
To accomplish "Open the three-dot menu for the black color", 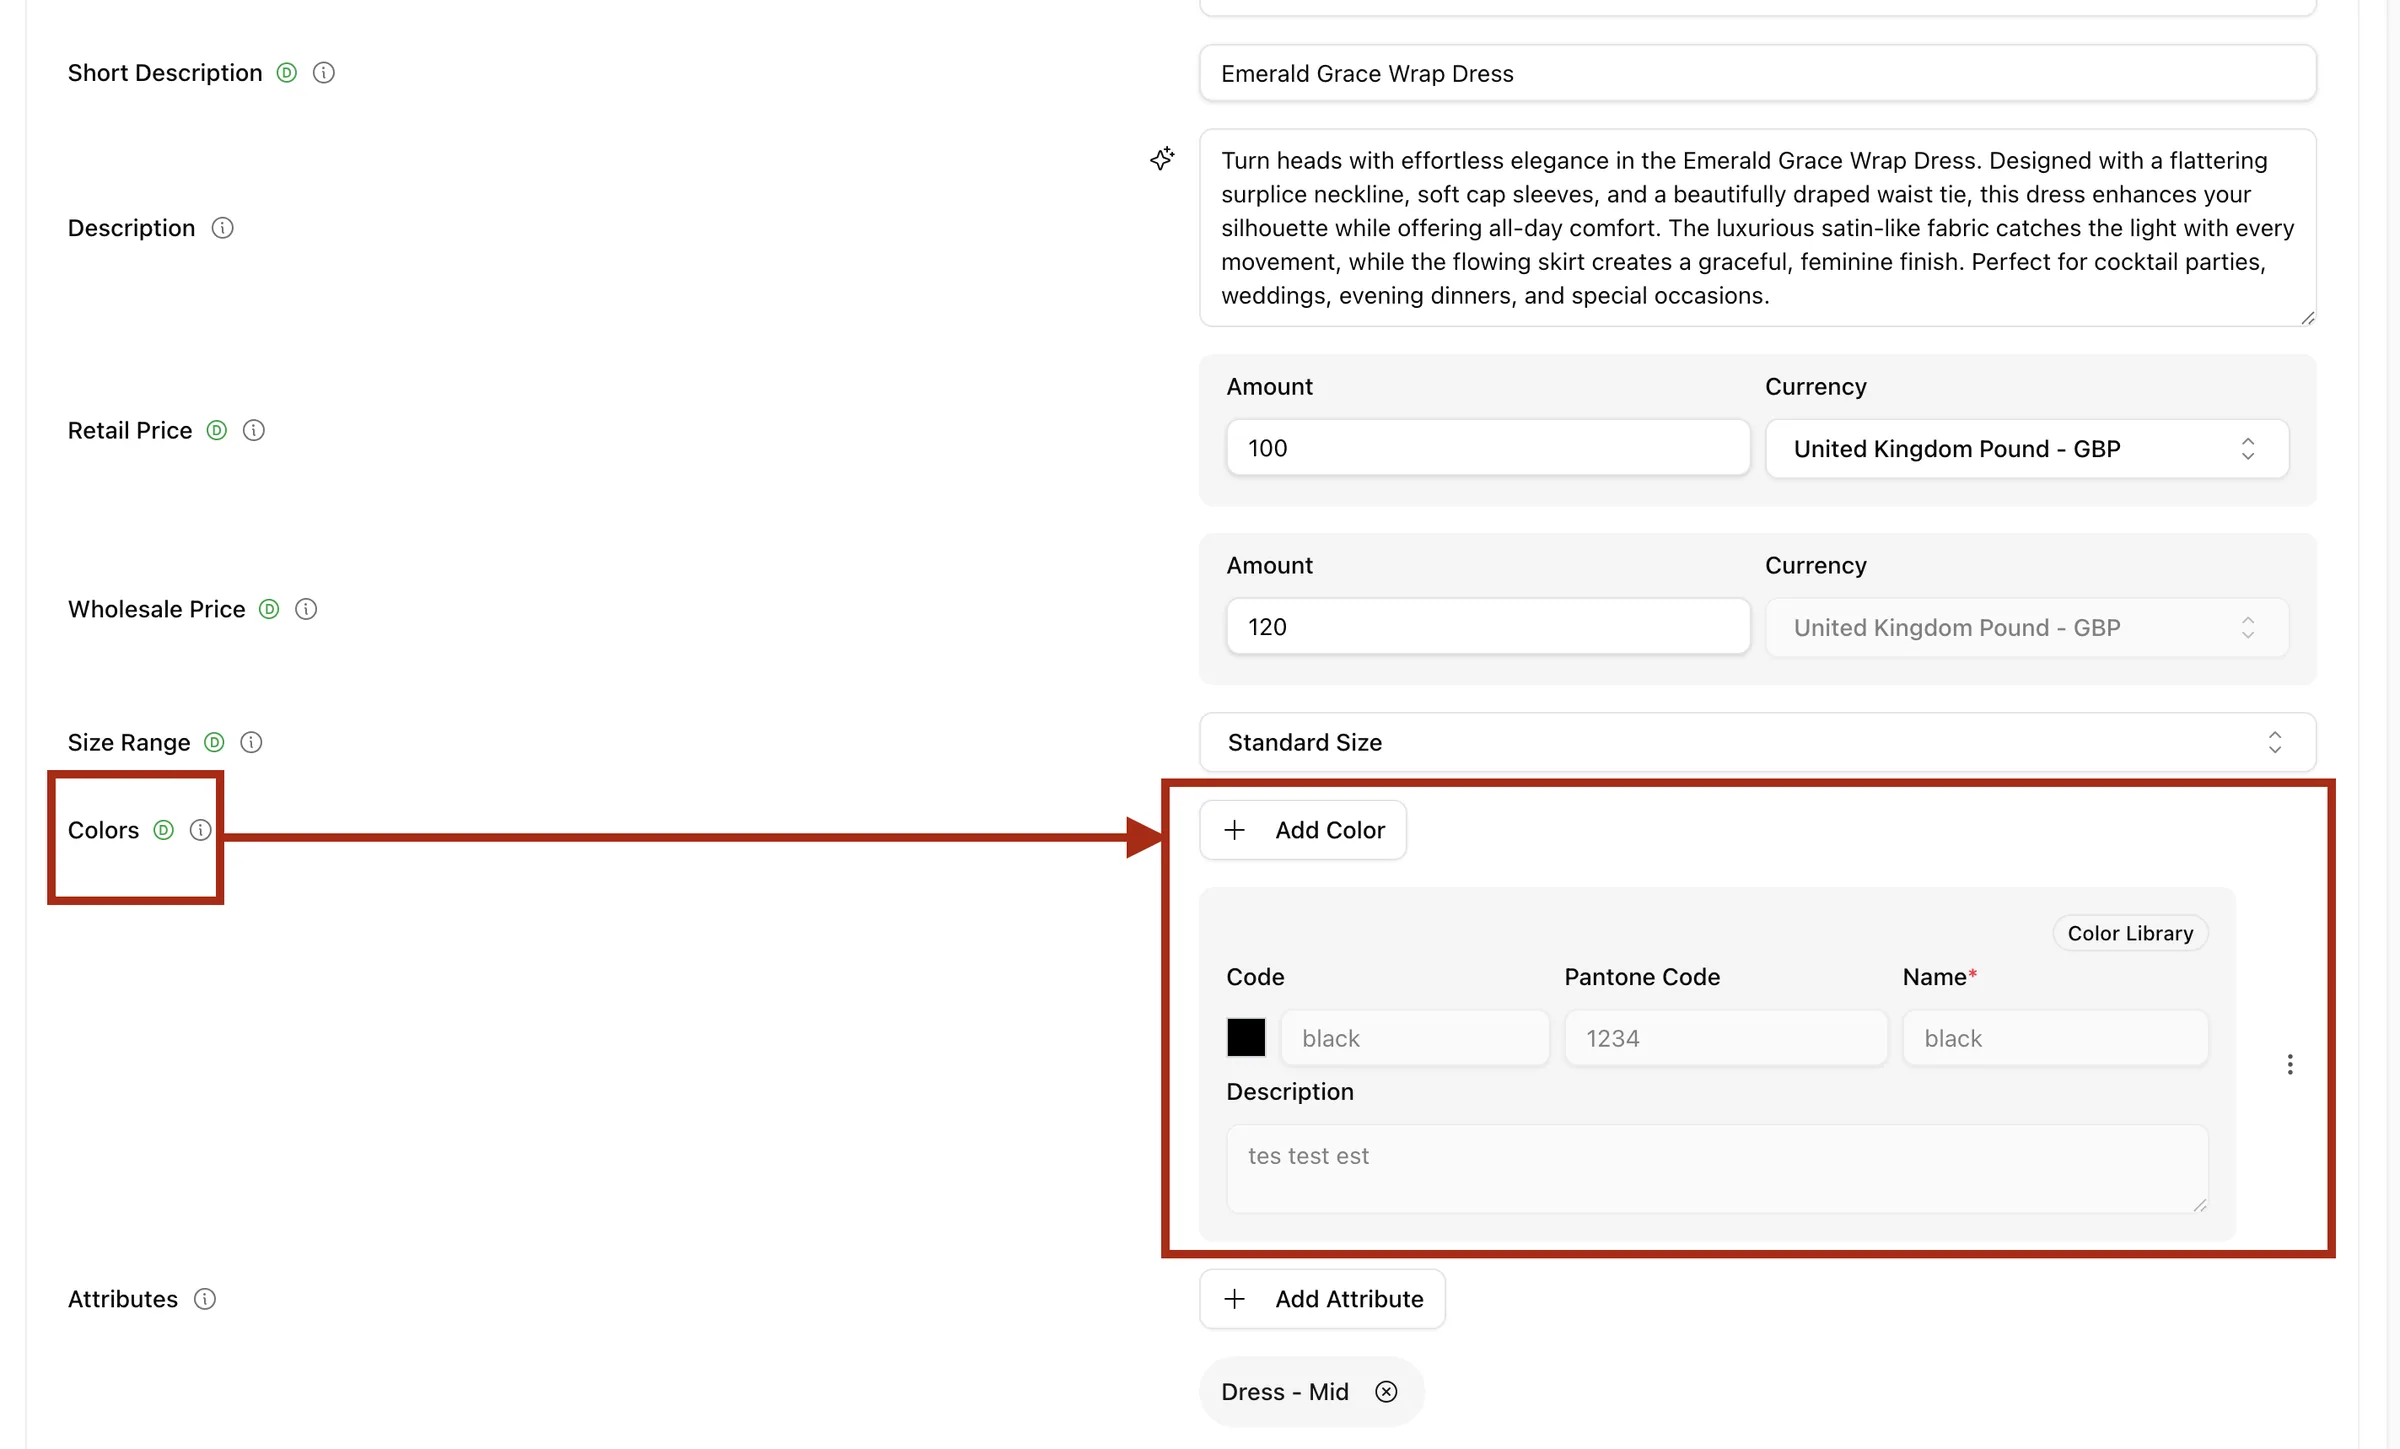I will coord(2290,1064).
